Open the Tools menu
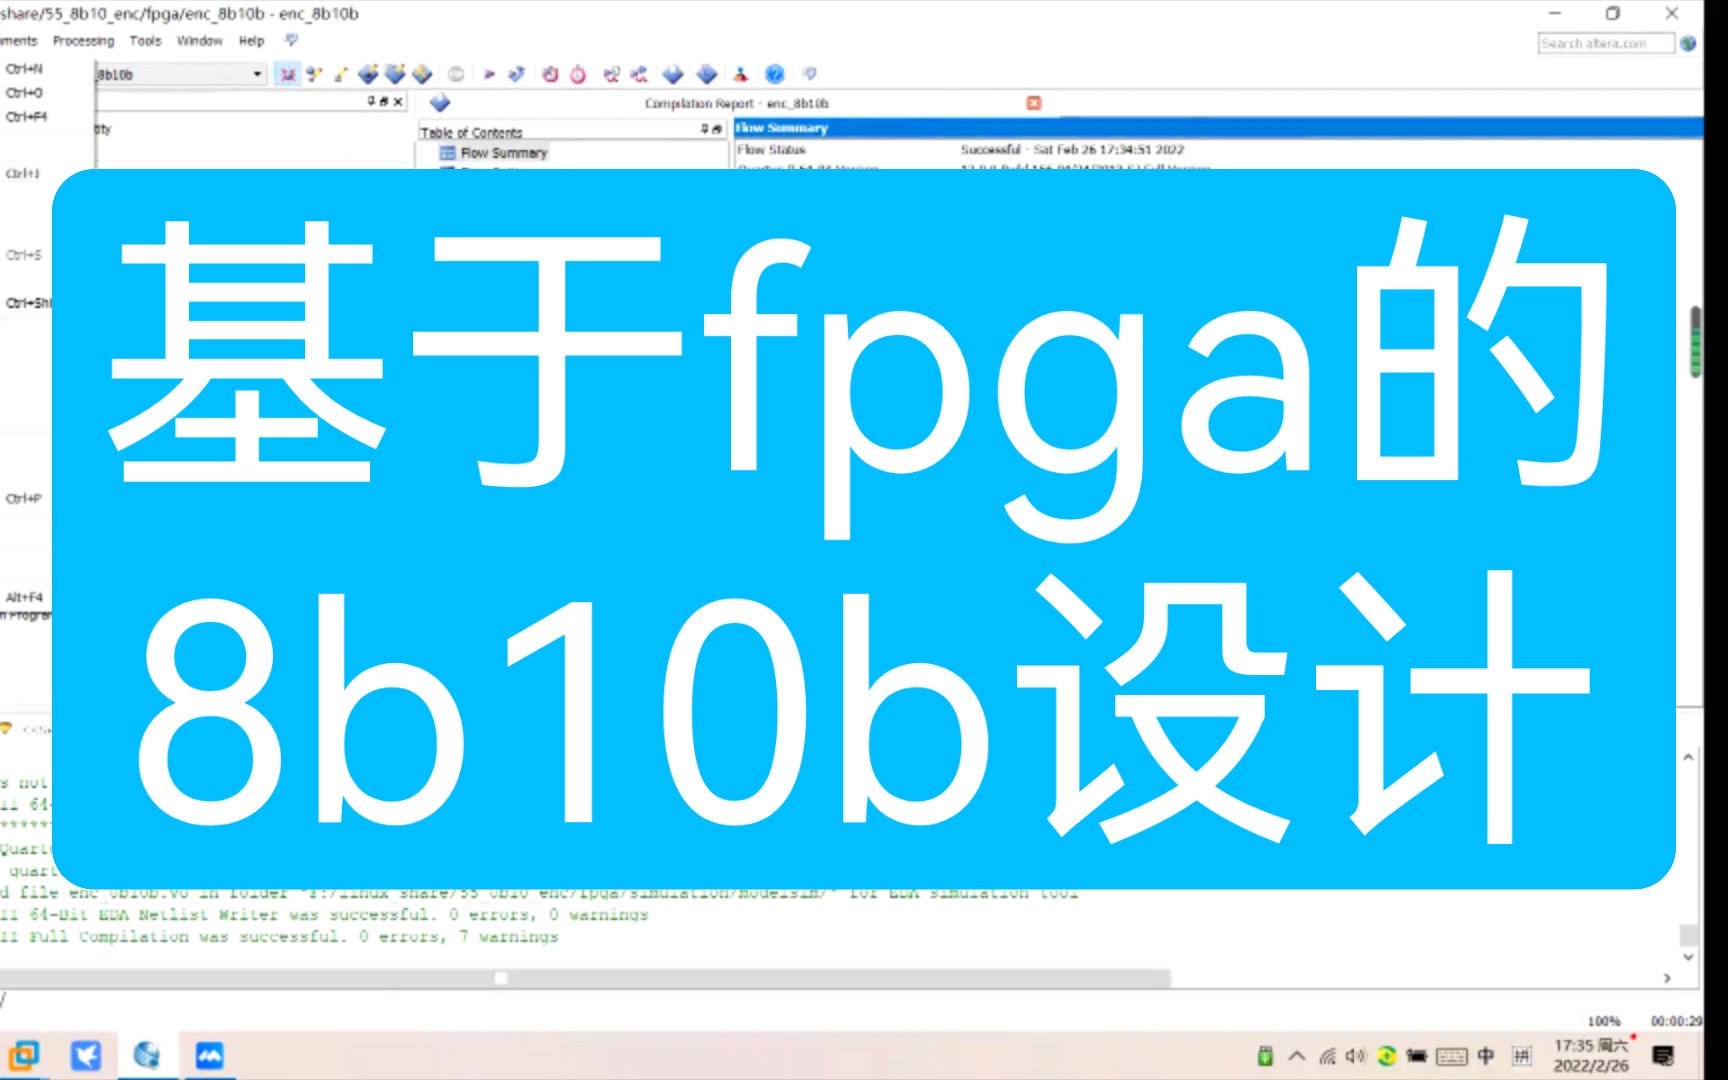1728x1080 pixels. (x=145, y=40)
